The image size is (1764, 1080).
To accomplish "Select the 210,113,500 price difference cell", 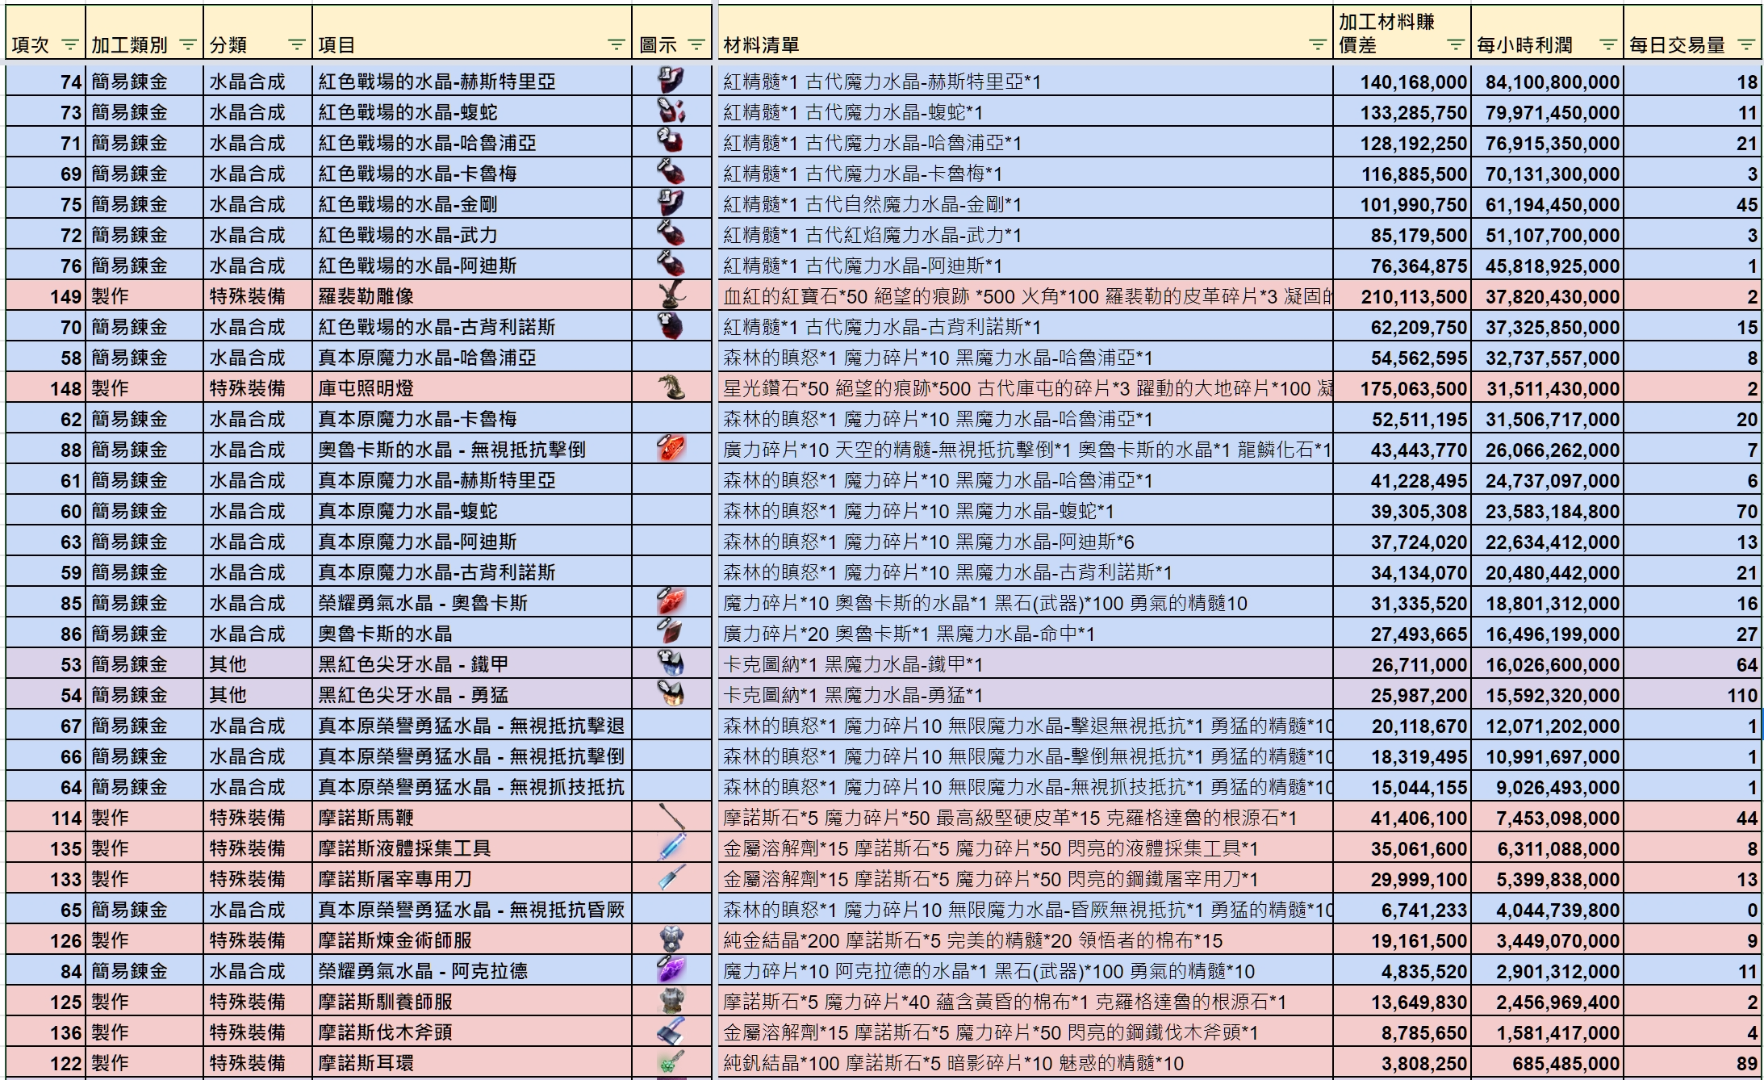I will (1402, 296).
